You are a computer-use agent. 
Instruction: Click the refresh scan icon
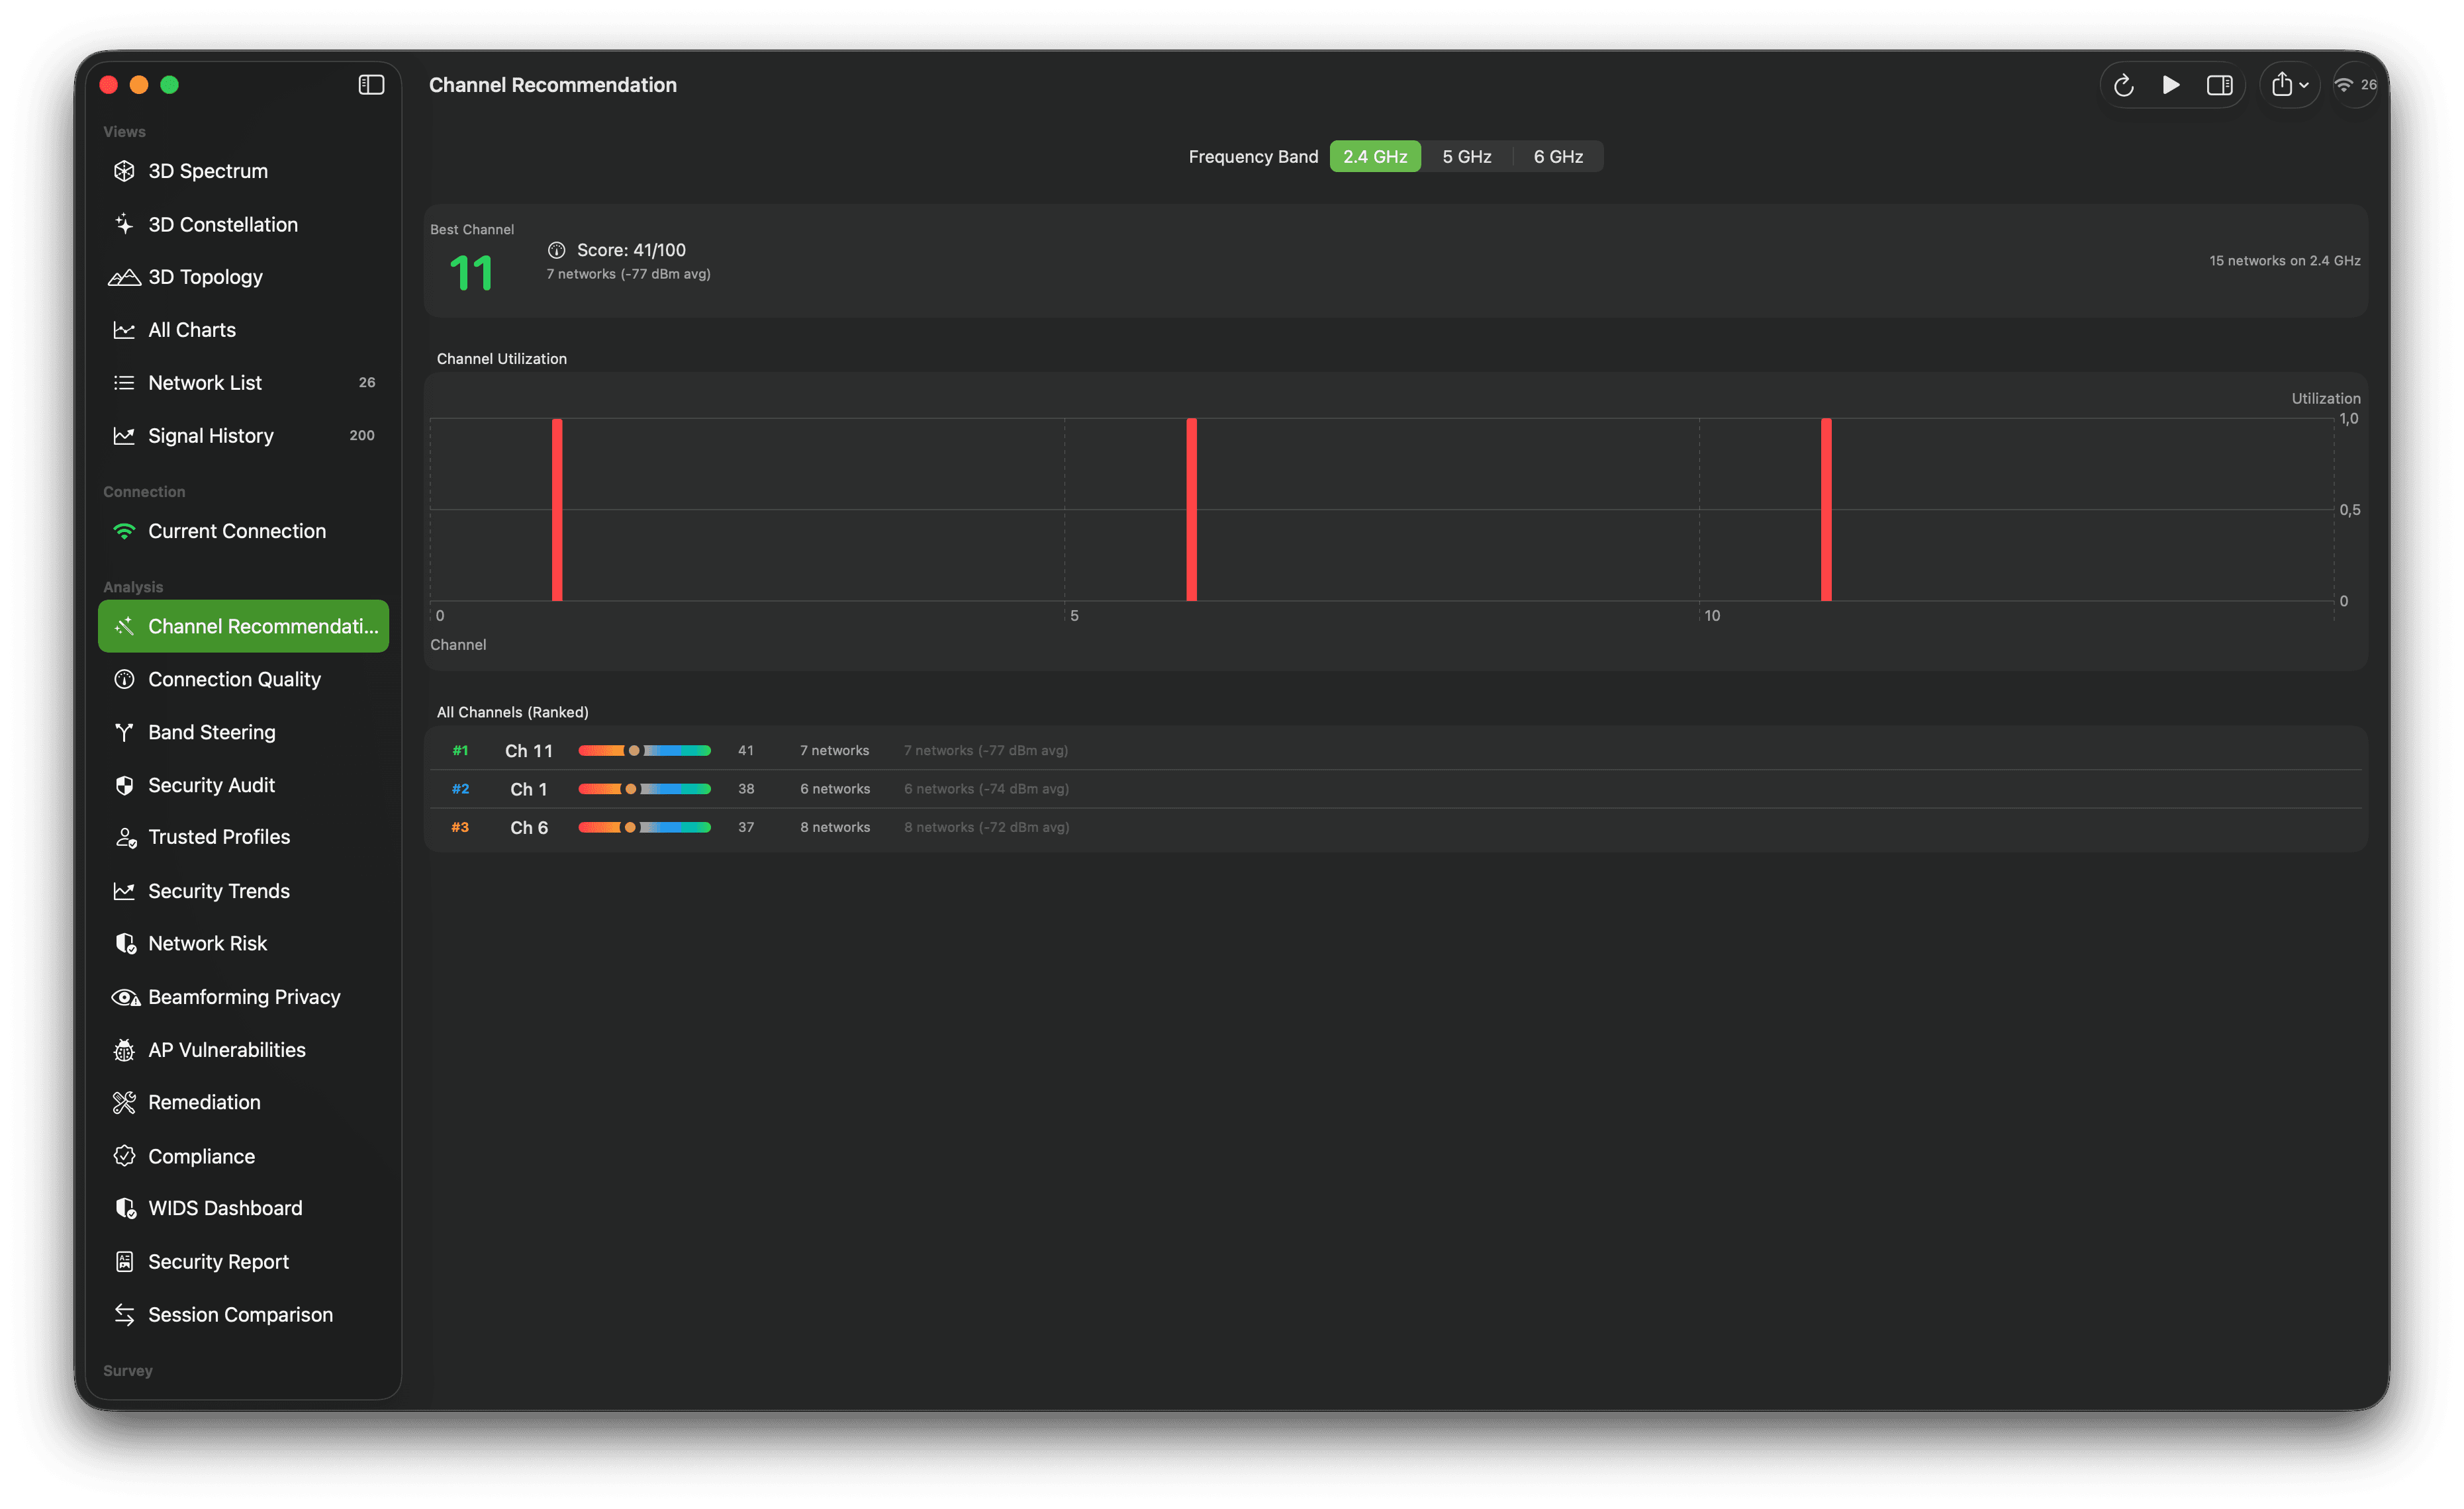coord(2123,85)
